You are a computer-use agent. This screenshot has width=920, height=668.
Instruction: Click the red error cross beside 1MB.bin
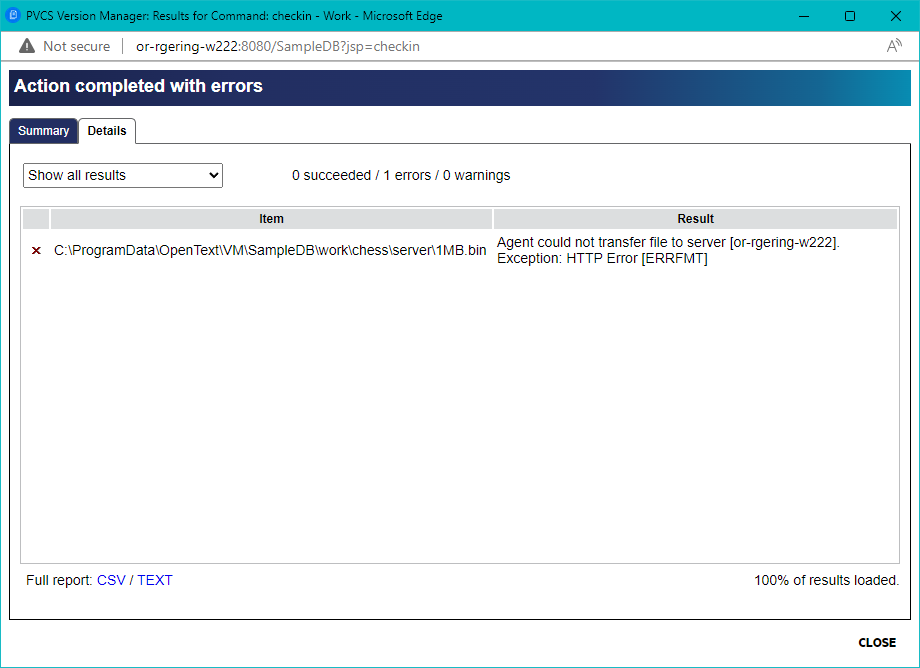pyautogui.click(x=36, y=250)
